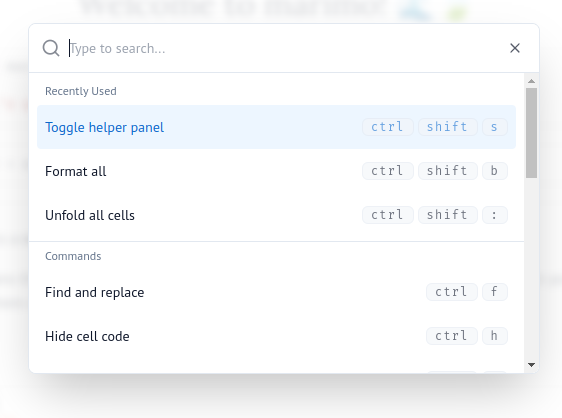Click the shift badge on Format all

[x=448, y=171]
